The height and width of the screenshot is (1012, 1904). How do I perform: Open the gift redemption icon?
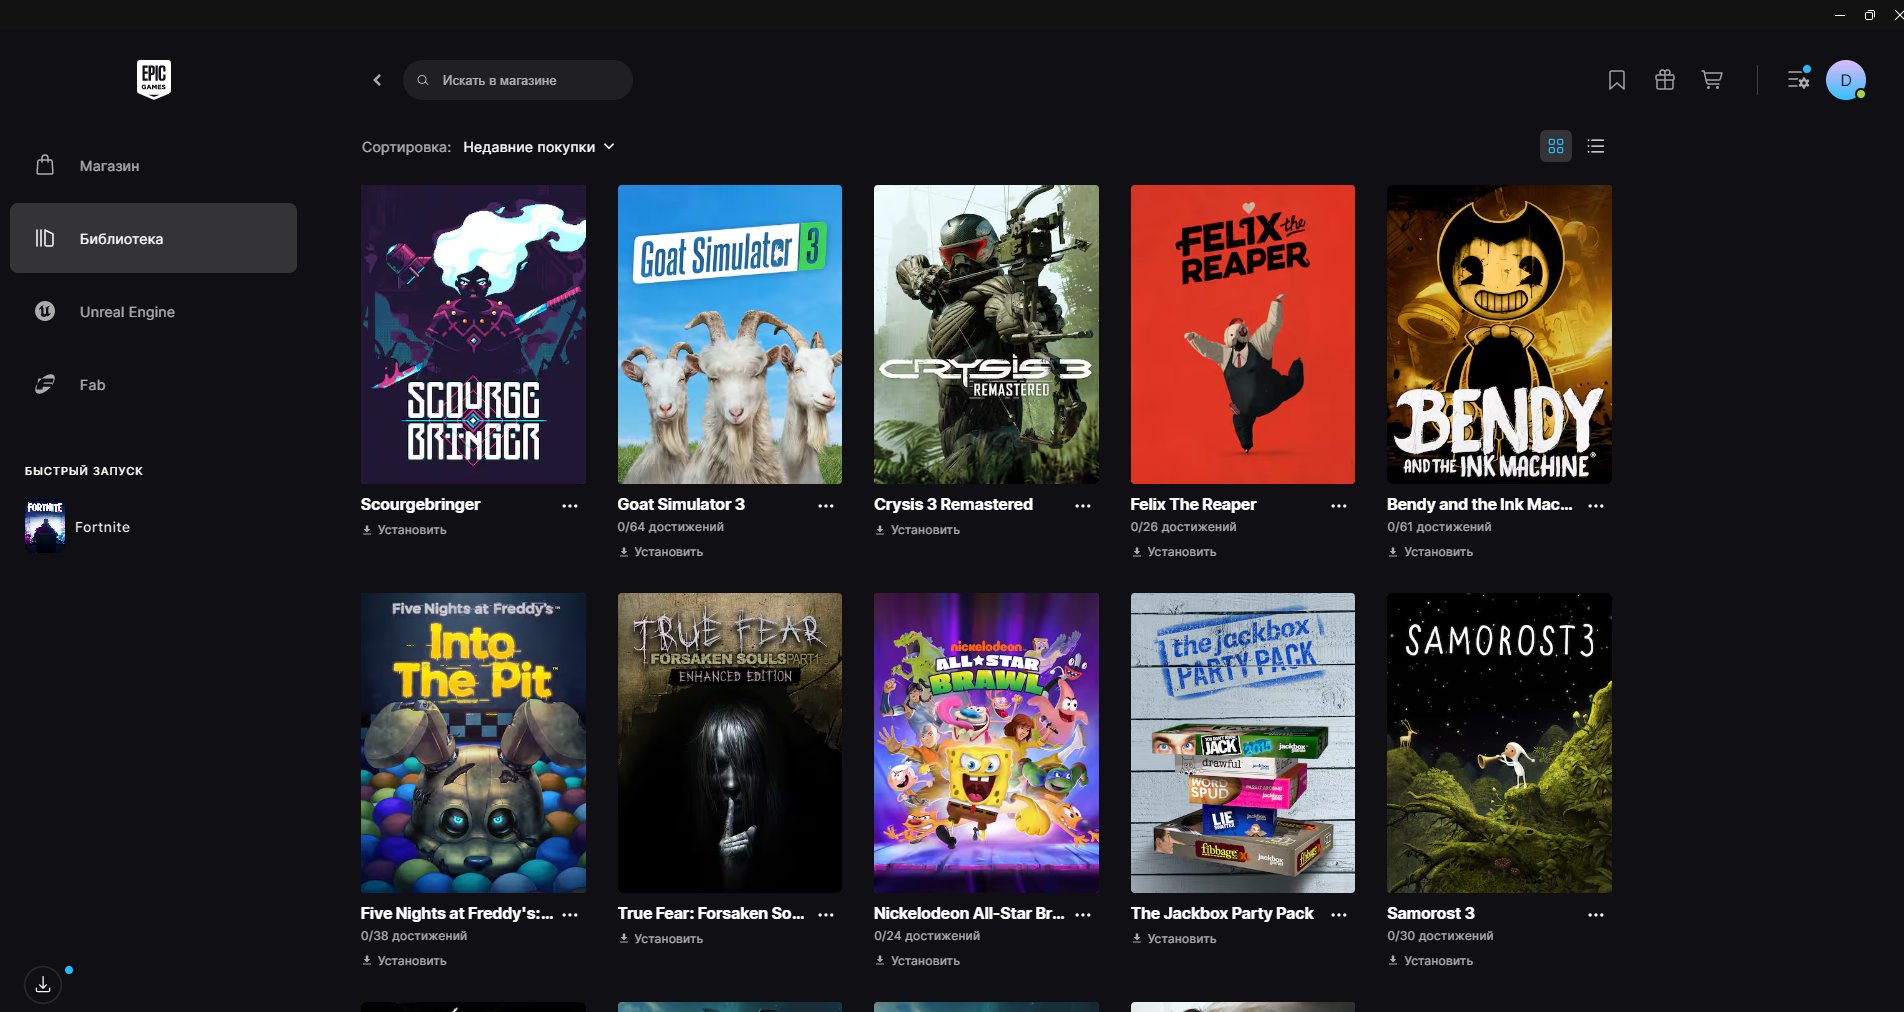click(1665, 80)
